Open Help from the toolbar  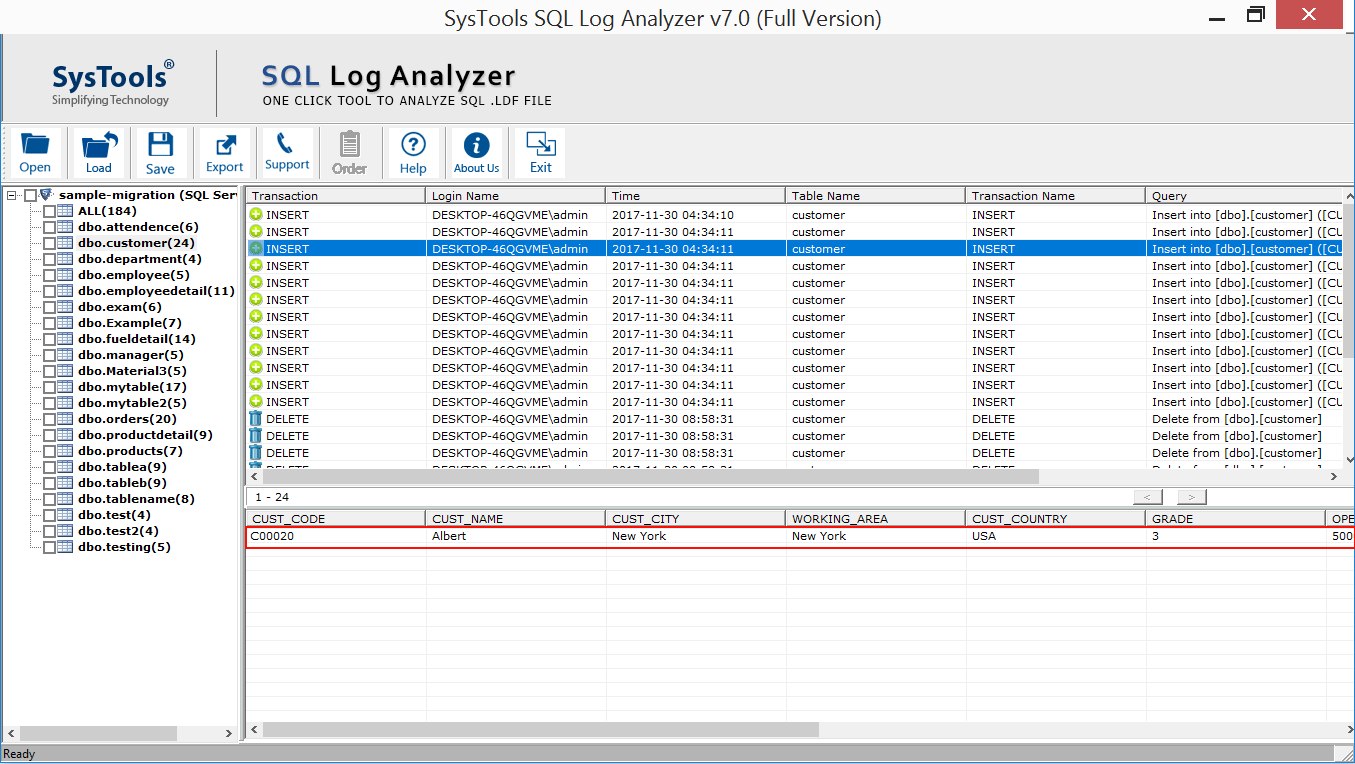(x=413, y=153)
